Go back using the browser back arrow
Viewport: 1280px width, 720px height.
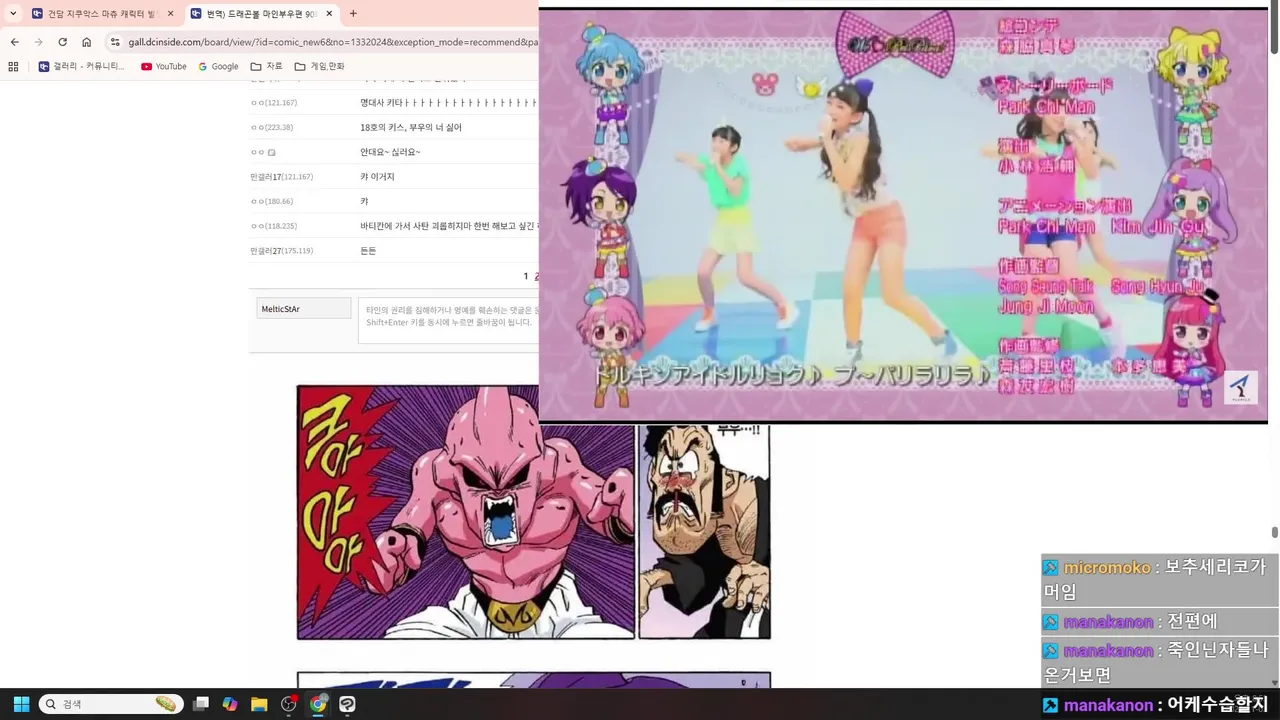tap(14, 42)
